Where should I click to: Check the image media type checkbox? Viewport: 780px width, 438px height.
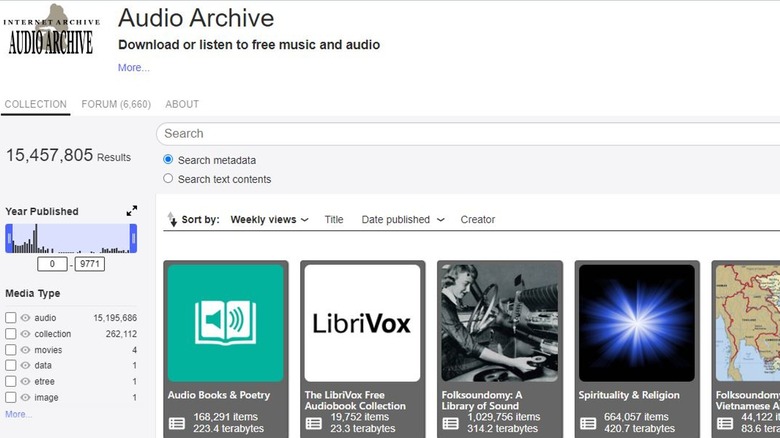pos(10,397)
